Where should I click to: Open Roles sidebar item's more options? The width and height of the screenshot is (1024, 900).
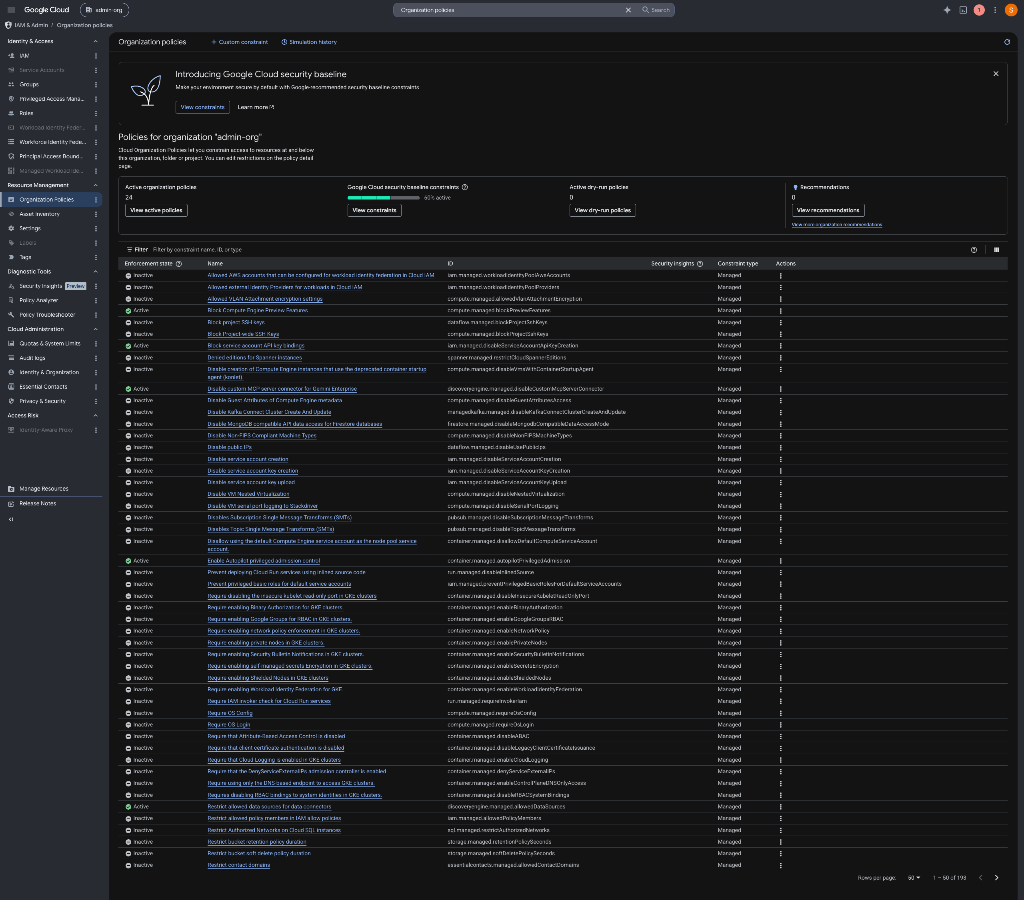coord(96,113)
